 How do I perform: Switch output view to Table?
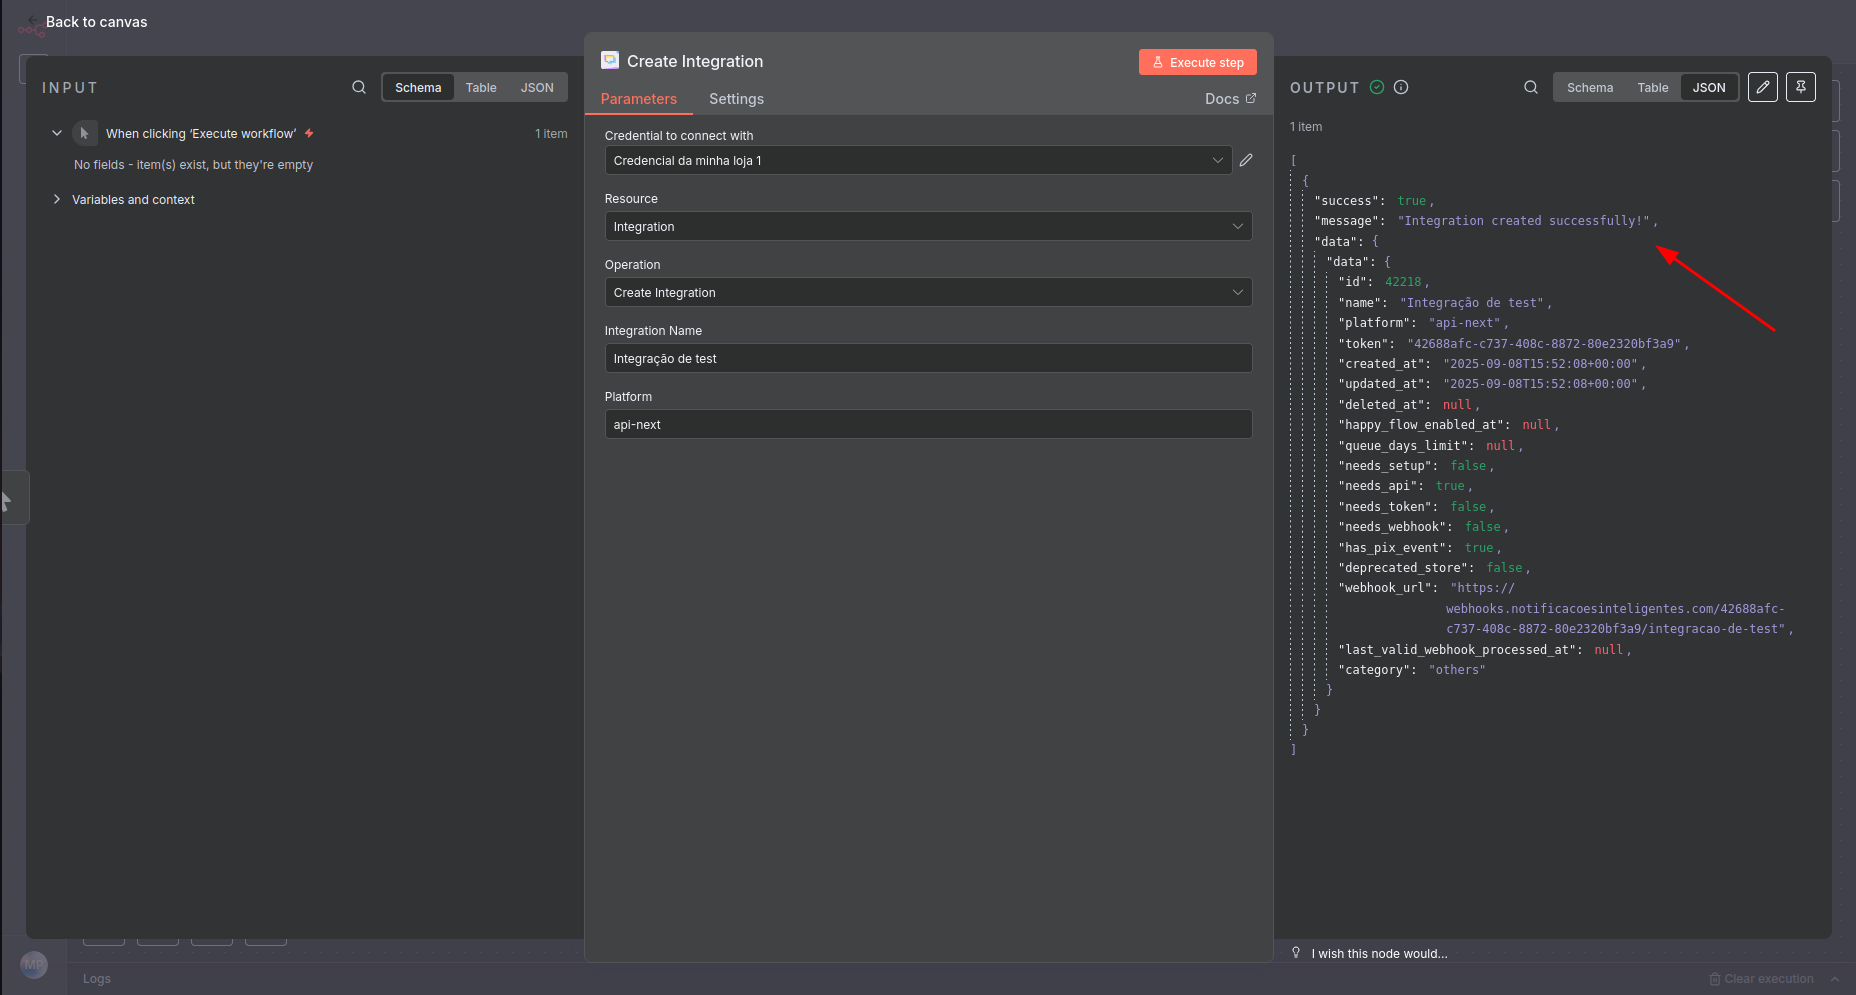pyautogui.click(x=1653, y=87)
